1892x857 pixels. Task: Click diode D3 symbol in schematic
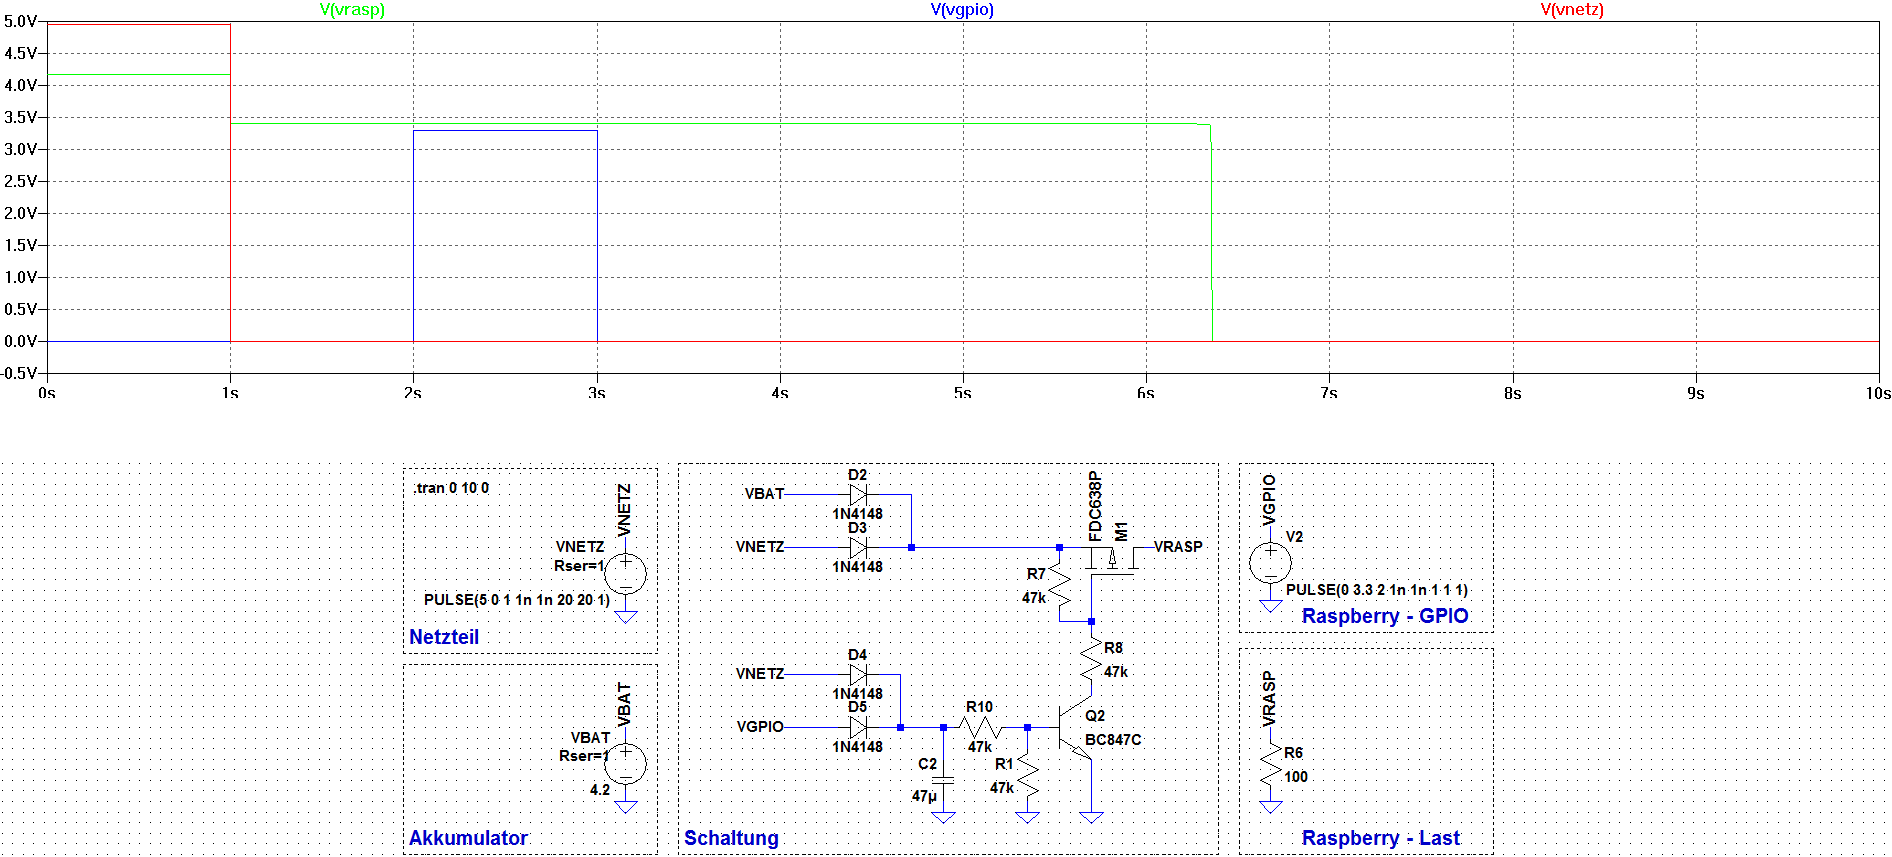click(858, 547)
